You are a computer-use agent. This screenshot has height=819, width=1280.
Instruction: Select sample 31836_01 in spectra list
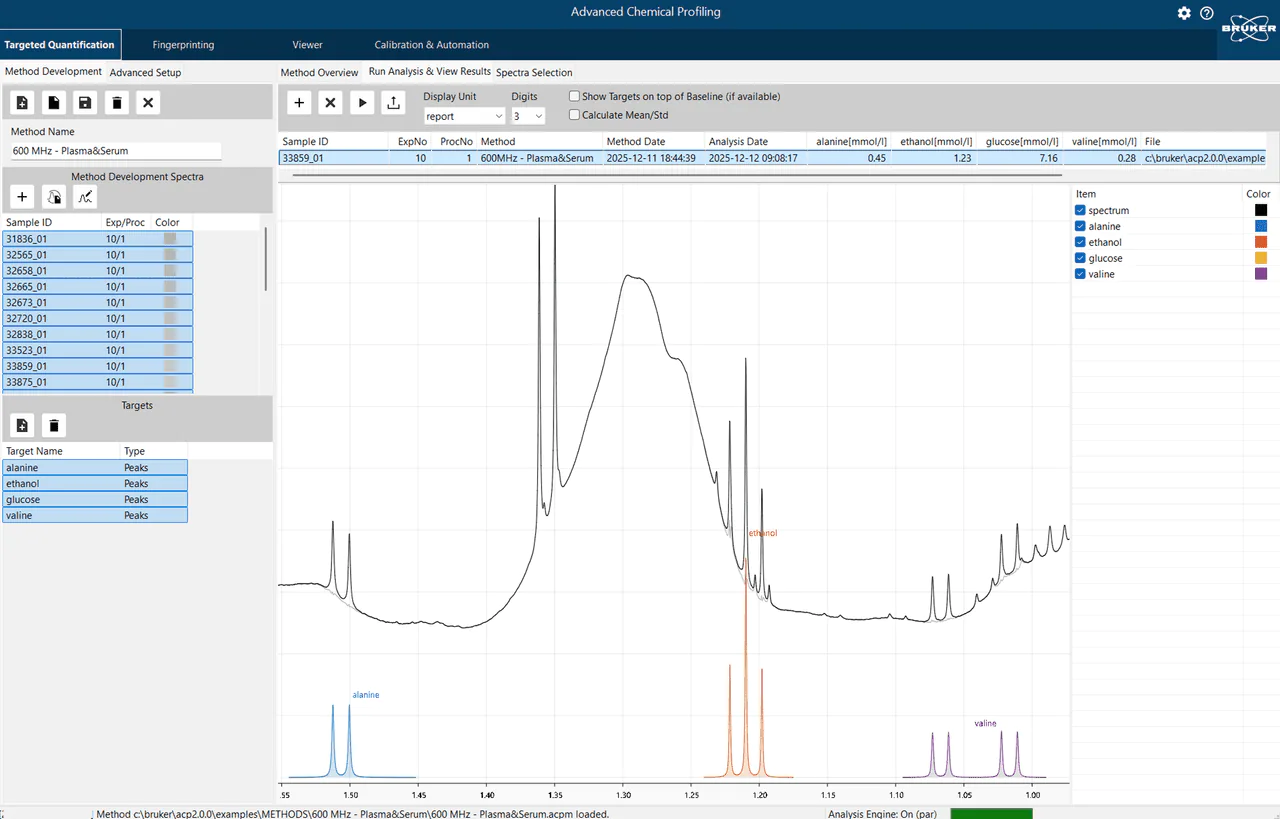point(97,239)
